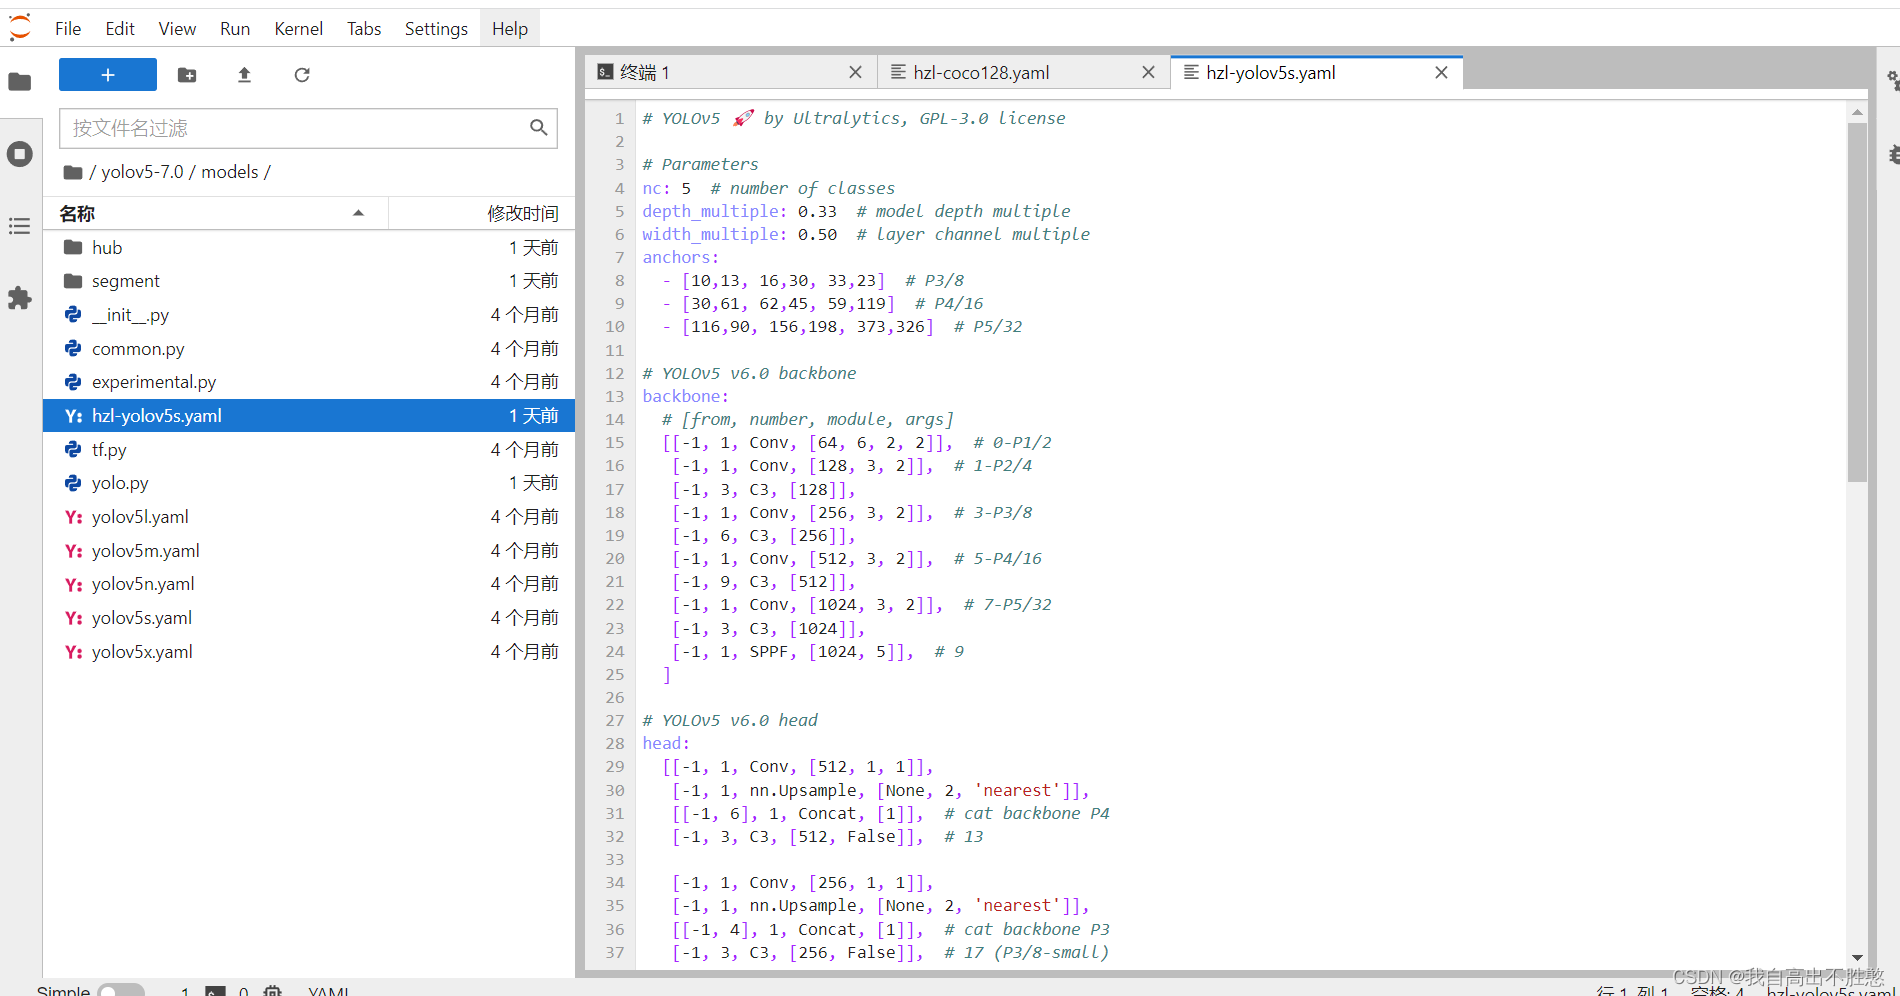Select the yolov5x.yaml file
Screen dimensions: 1900x996
(x=309, y=652)
